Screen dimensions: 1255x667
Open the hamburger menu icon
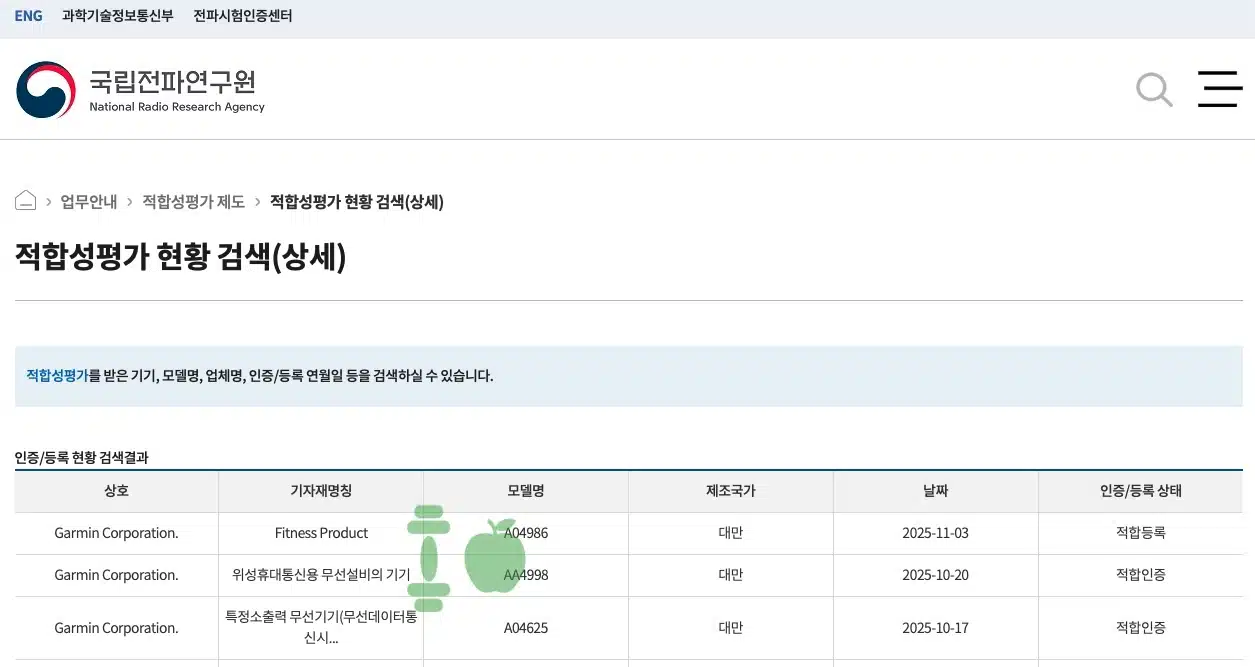coord(1220,90)
